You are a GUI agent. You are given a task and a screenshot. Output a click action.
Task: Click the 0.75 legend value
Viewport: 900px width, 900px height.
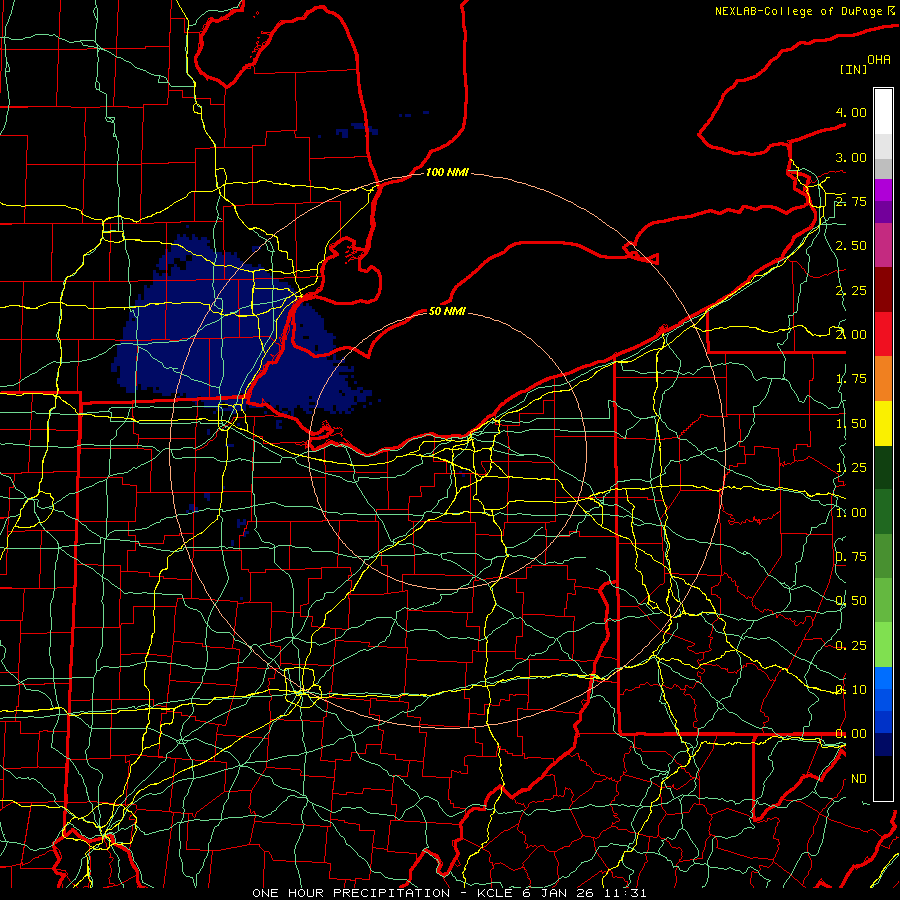(851, 557)
